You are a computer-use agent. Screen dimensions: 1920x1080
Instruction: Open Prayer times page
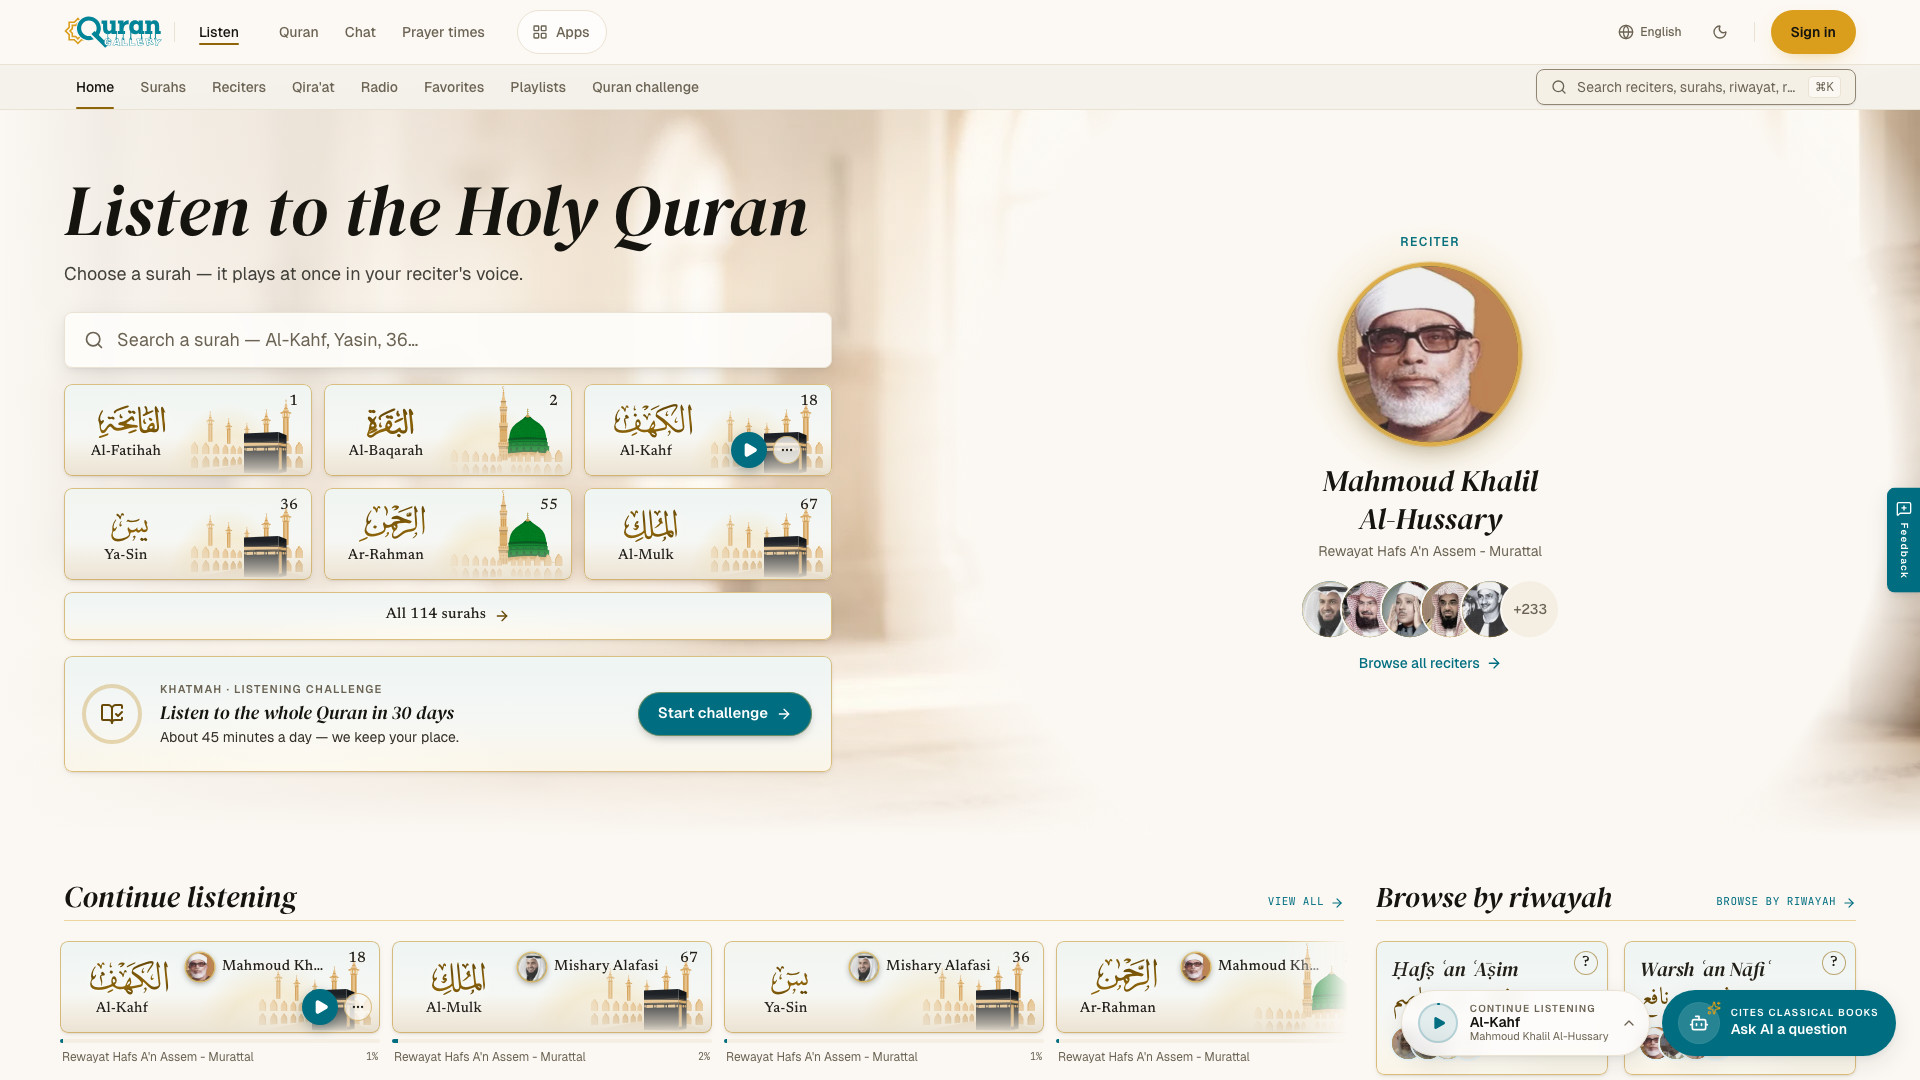pos(443,32)
